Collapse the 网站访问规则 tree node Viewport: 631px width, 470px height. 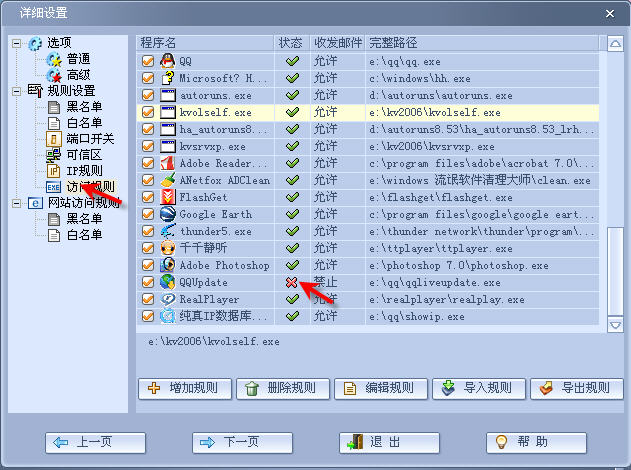16,203
